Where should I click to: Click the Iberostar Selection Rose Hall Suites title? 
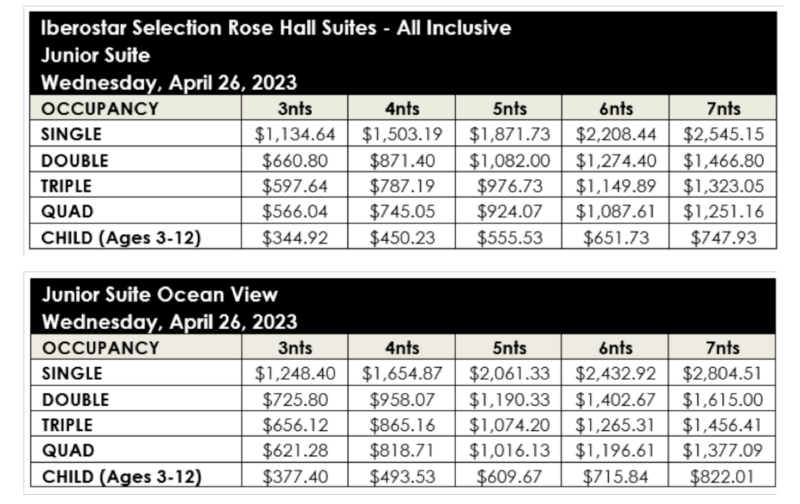[276, 28]
